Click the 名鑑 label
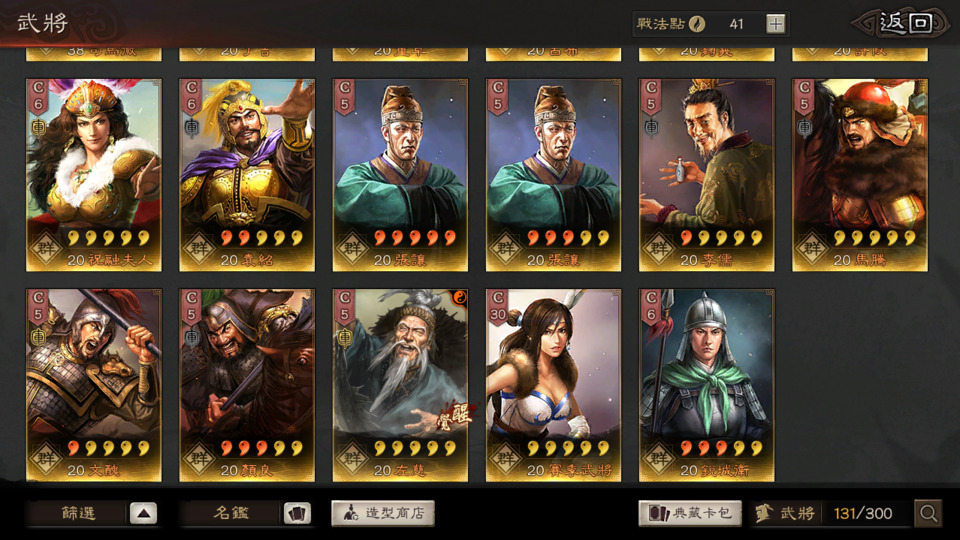This screenshot has height=540, width=960. (x=231, y=513)
